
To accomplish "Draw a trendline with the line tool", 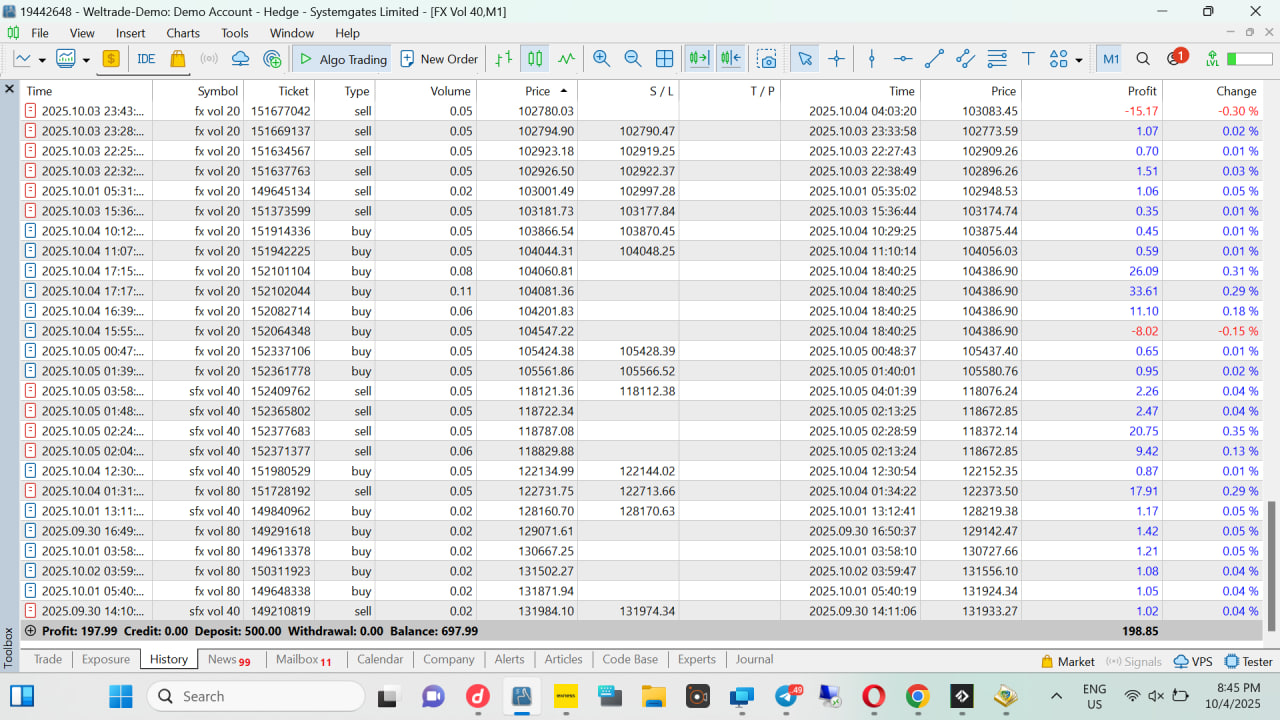I will [x=934, y=59].
